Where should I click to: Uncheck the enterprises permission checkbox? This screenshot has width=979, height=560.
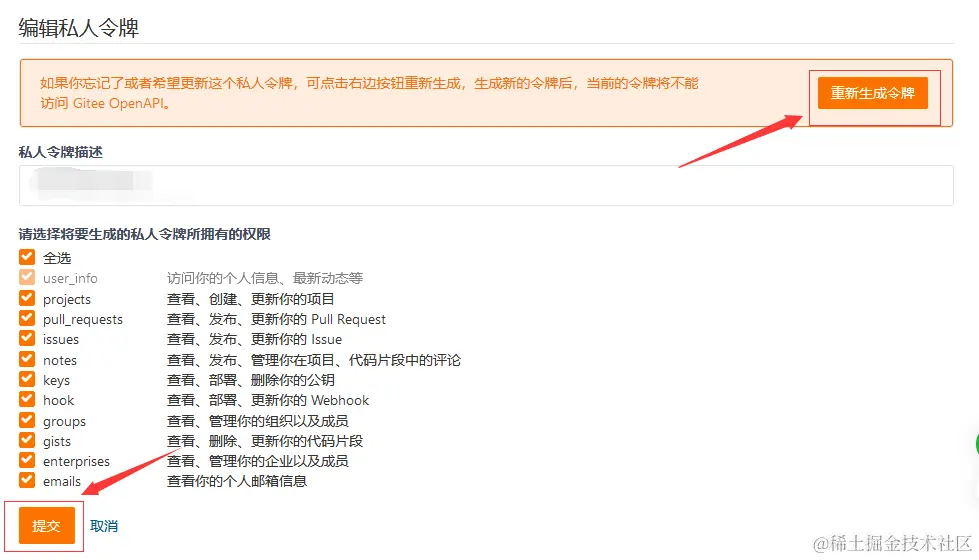(27, 460)
